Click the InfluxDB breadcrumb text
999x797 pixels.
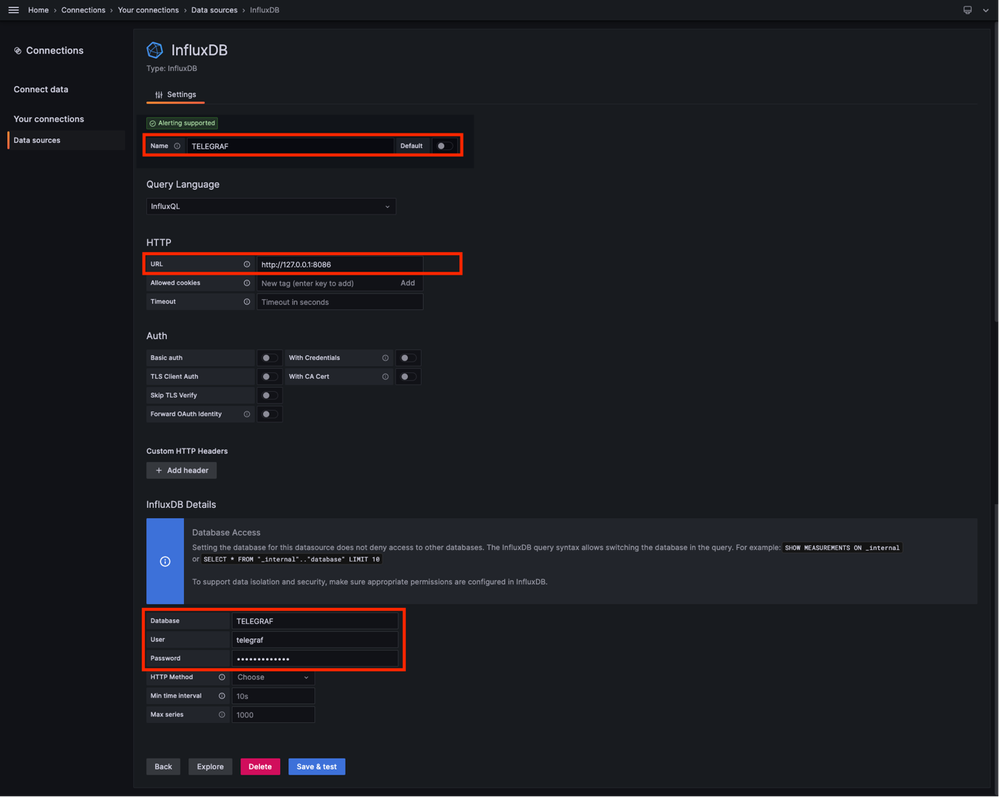coord(264,10)
